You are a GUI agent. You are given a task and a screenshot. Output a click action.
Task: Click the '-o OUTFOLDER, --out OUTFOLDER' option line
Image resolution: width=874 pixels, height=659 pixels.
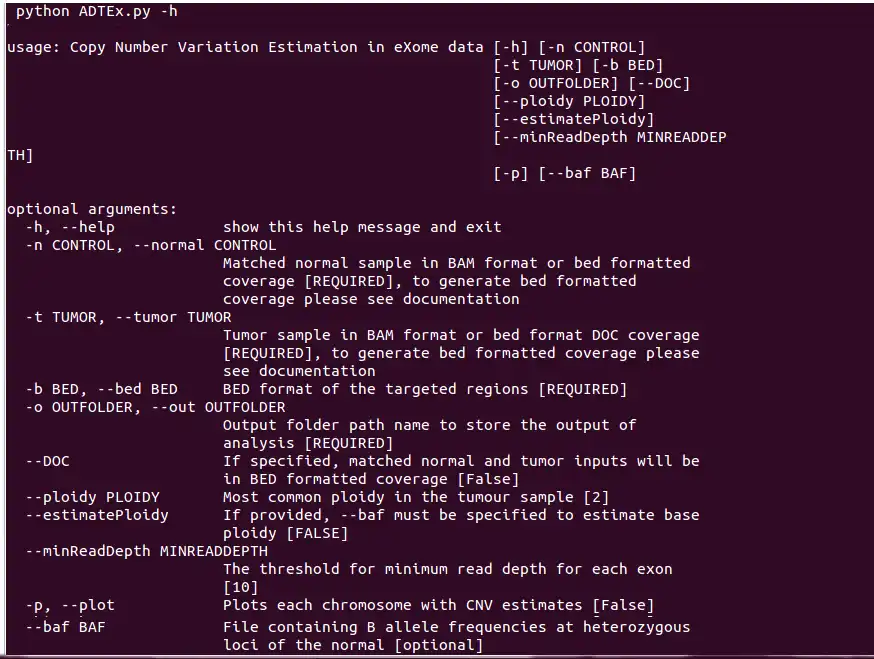pos(155,407)
